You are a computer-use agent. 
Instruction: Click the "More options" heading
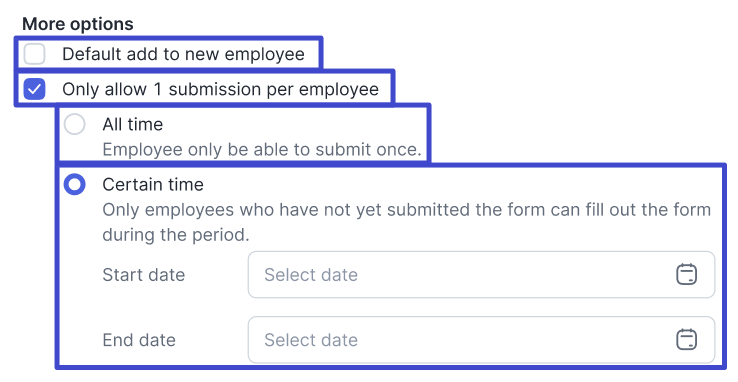pyautogui.click(x=78, y=24)
